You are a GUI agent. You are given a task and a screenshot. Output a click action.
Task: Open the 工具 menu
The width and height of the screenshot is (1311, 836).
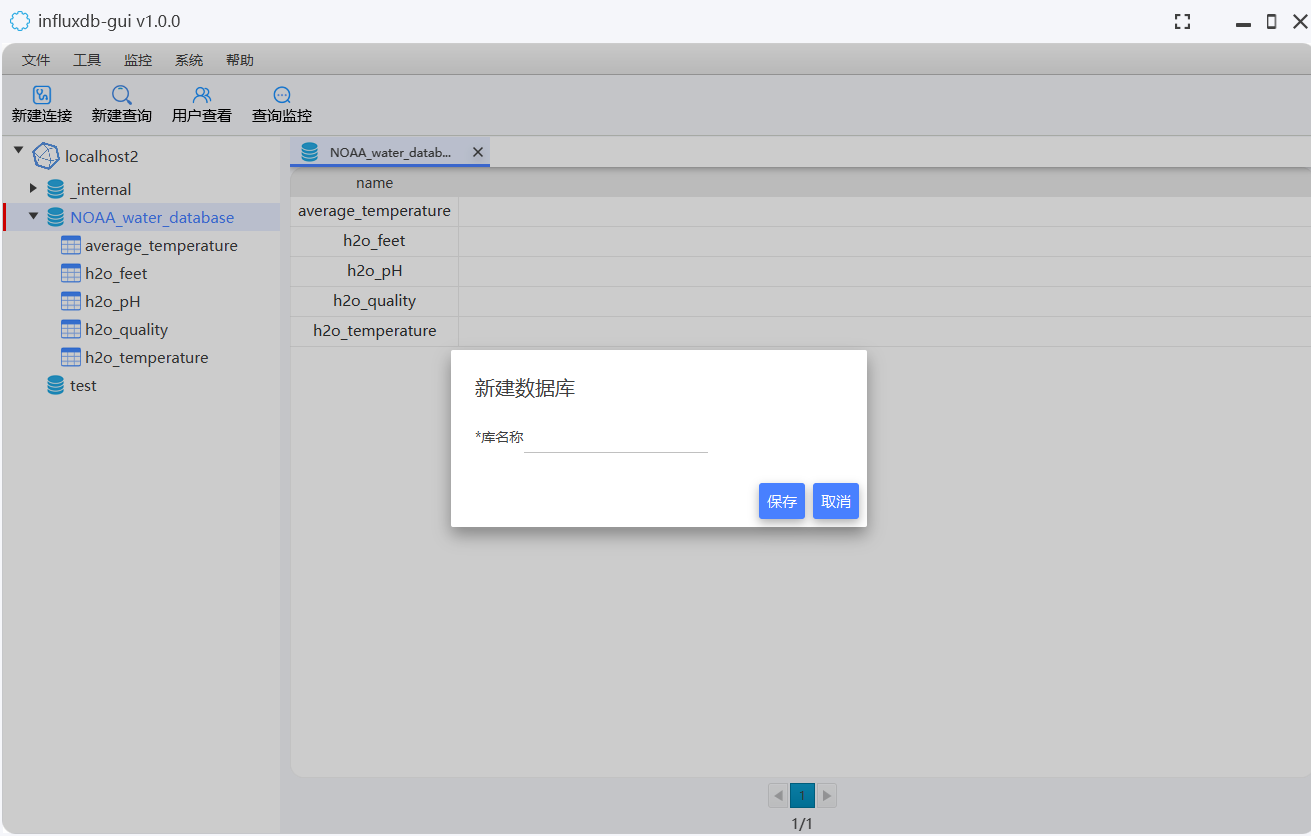(x=87, y=60)
